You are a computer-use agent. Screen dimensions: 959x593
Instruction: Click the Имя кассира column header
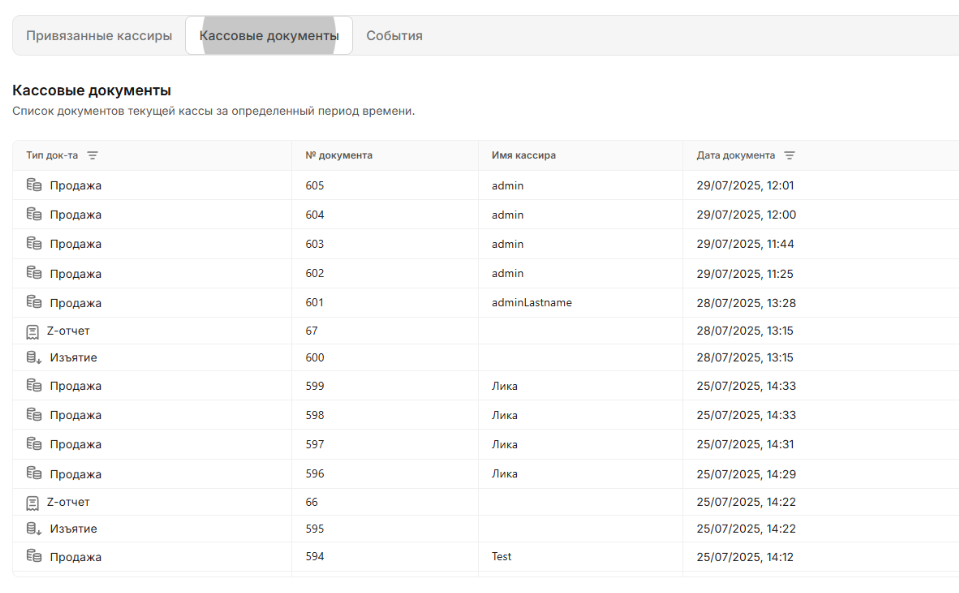point(524,156)
